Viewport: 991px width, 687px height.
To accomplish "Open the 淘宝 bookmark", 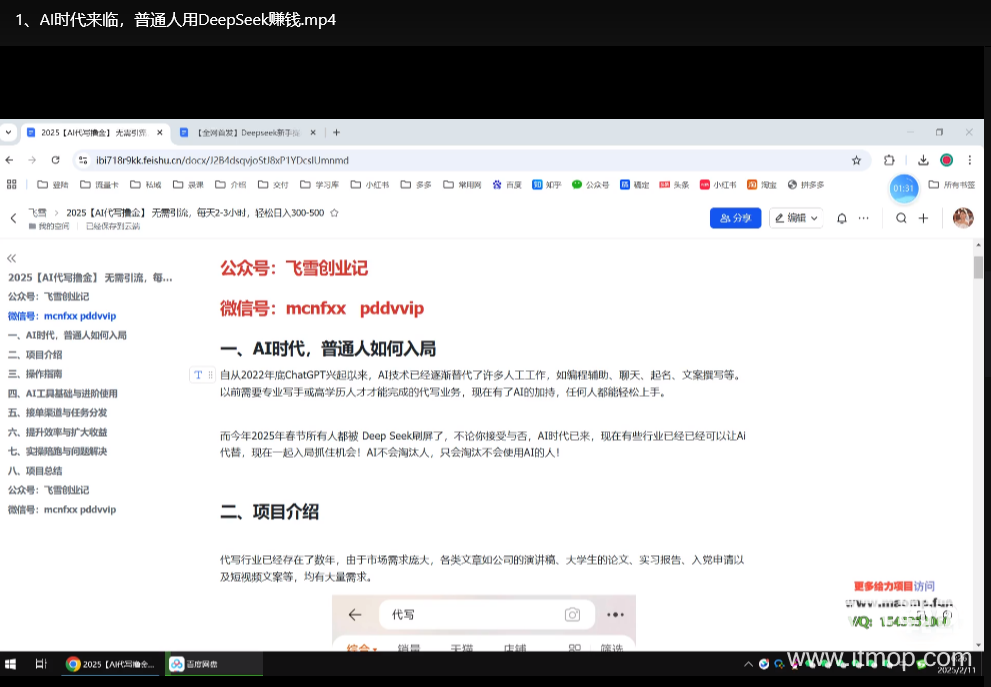I will (x=762, y=185).
